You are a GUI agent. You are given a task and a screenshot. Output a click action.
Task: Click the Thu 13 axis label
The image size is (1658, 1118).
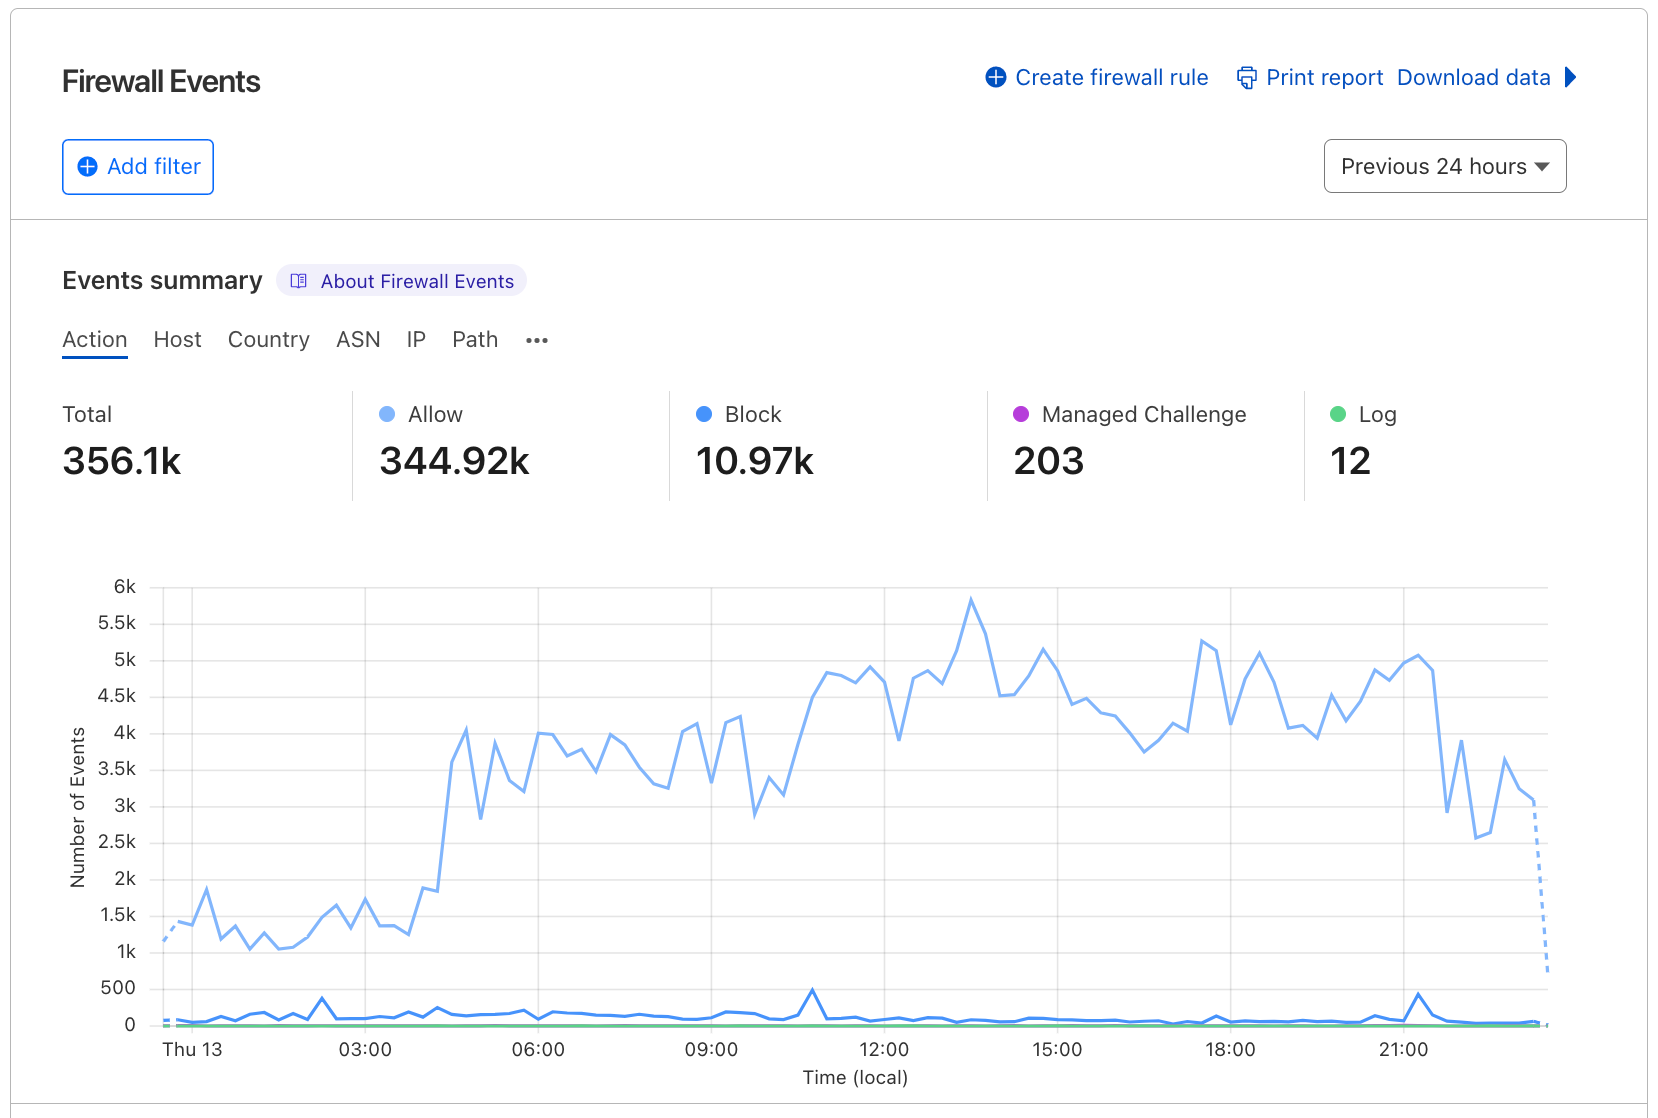192,1050
